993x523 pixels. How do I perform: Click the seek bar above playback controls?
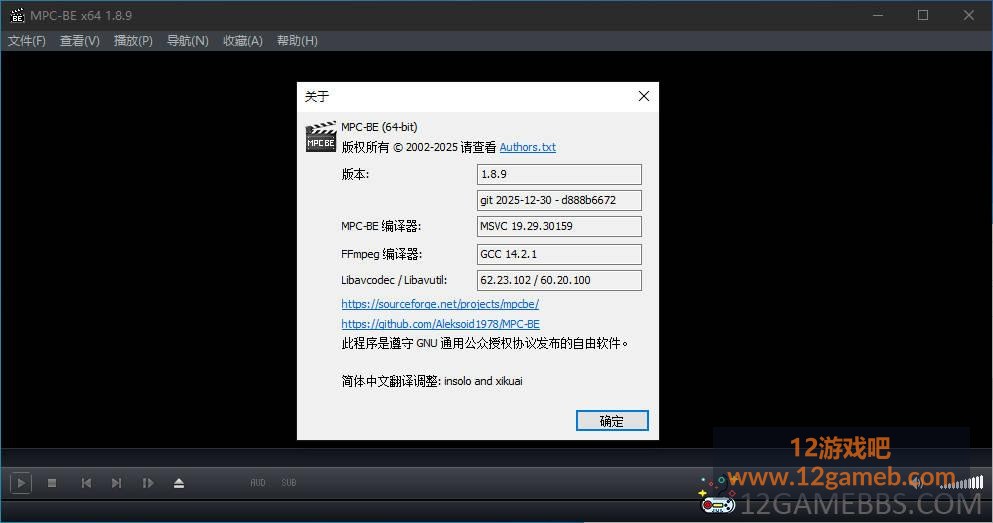click(x=496, y=458)
